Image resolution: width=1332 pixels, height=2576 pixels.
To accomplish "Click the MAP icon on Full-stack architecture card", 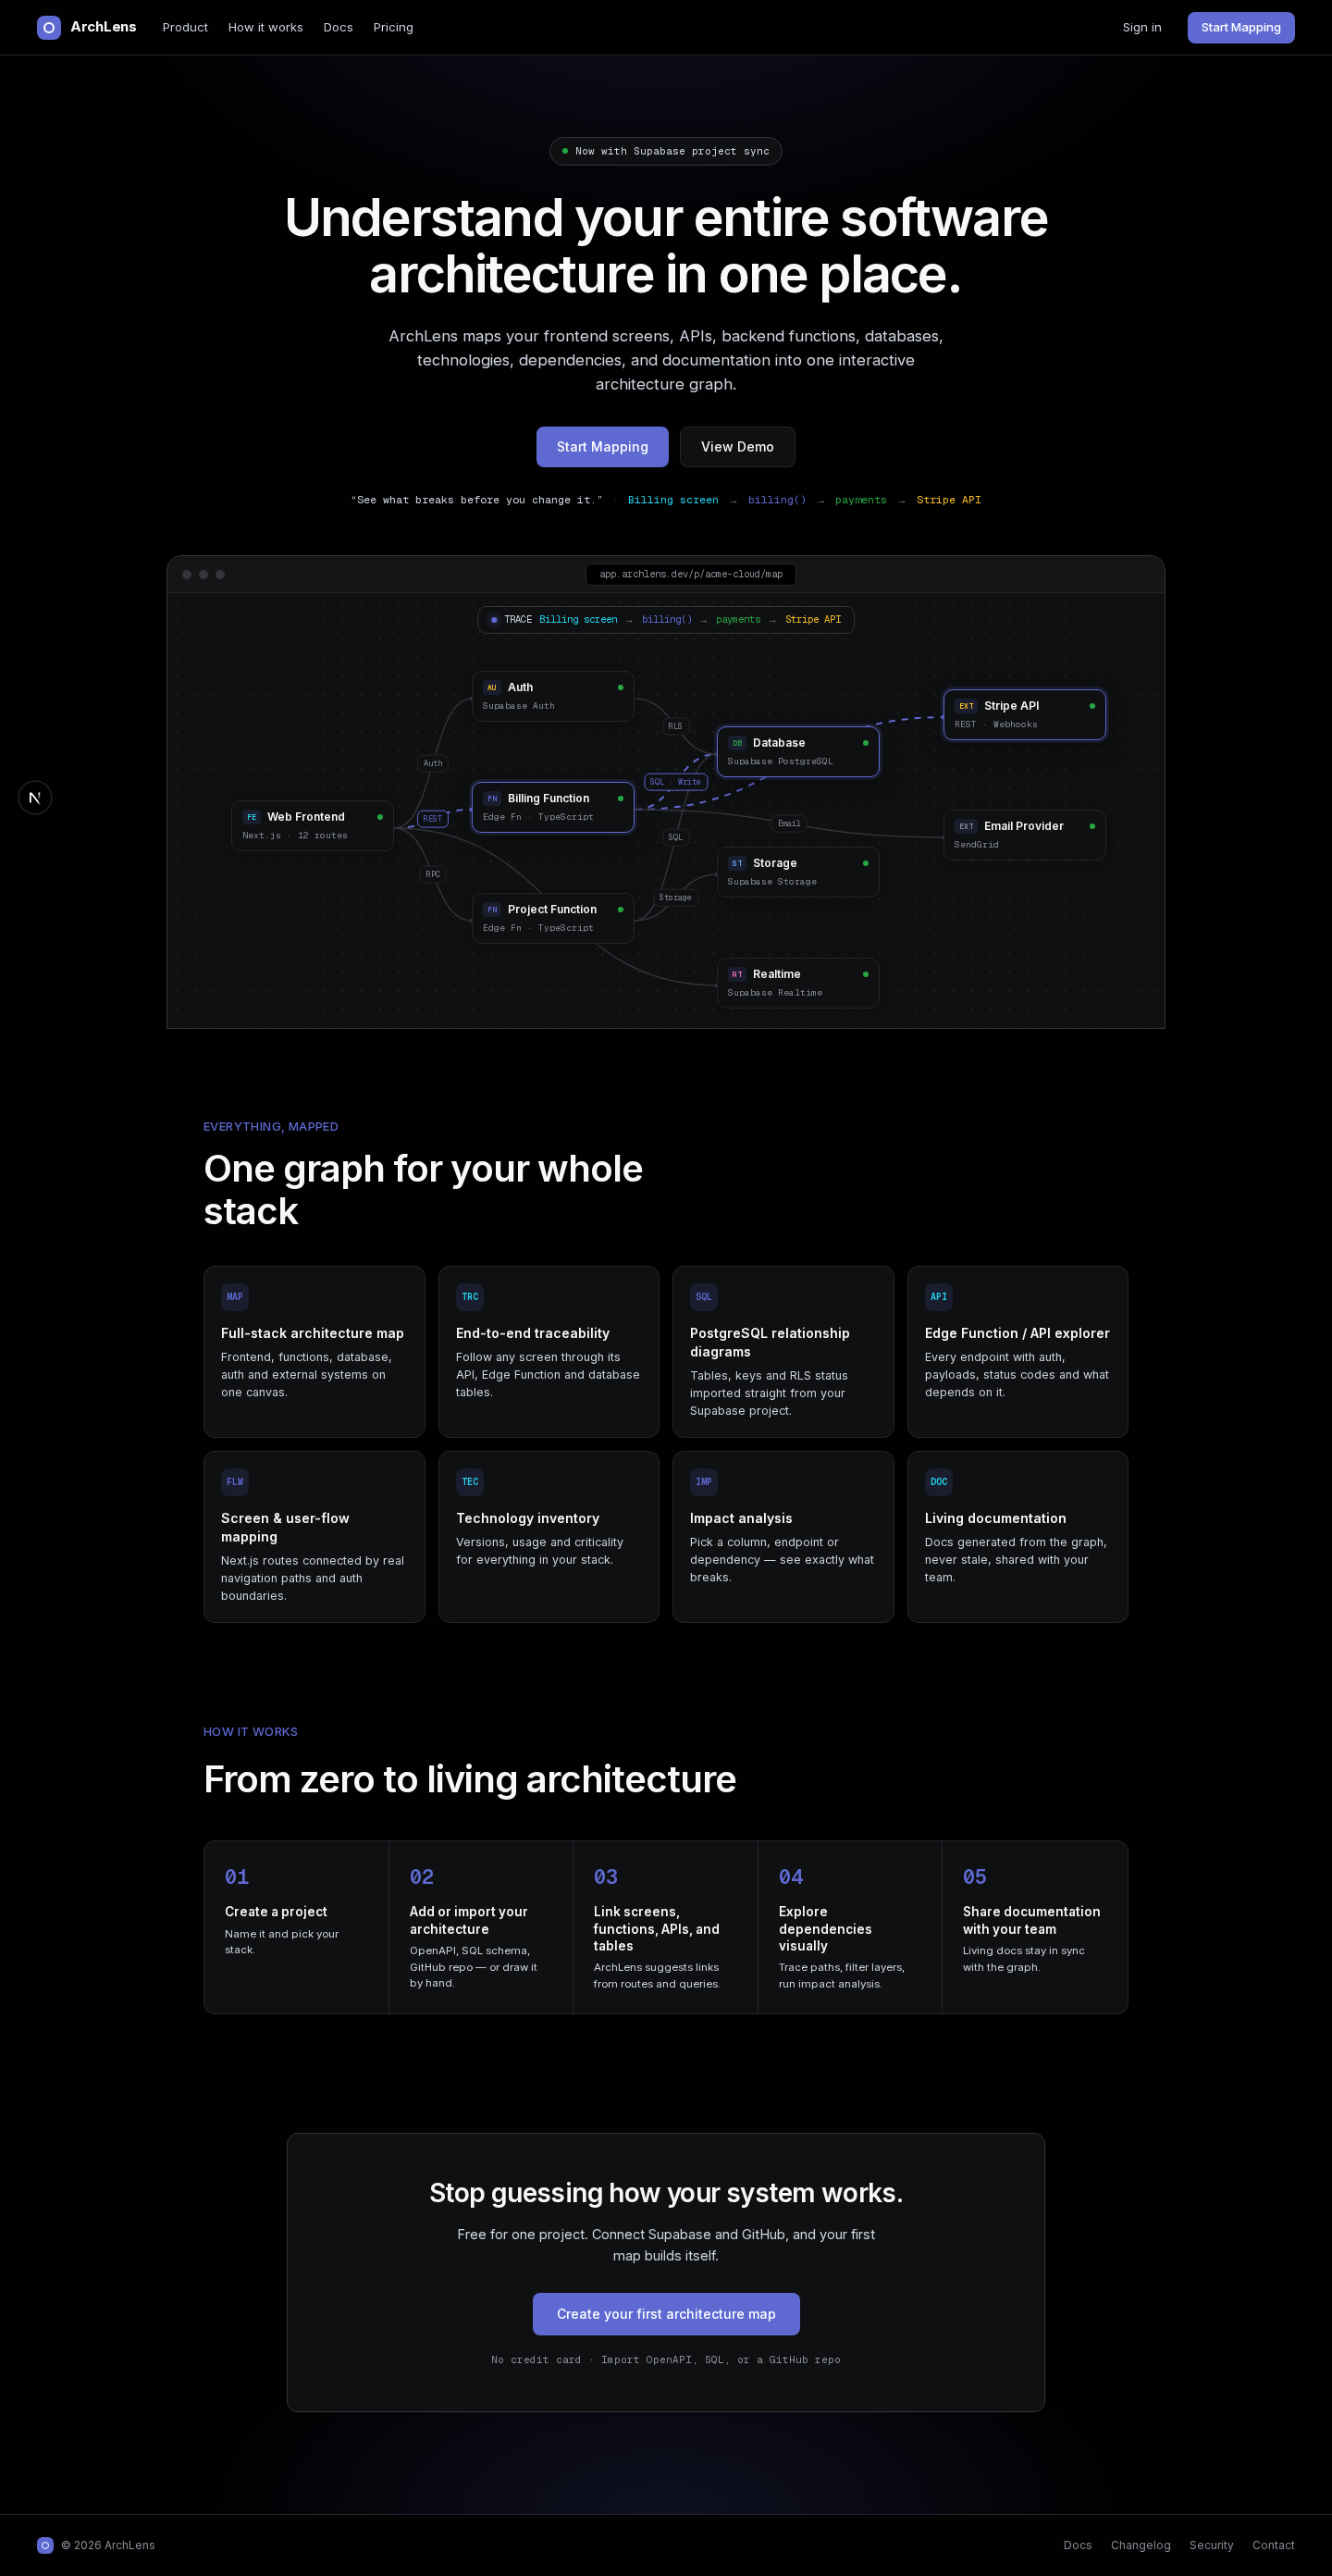I will coord(235,1297).
